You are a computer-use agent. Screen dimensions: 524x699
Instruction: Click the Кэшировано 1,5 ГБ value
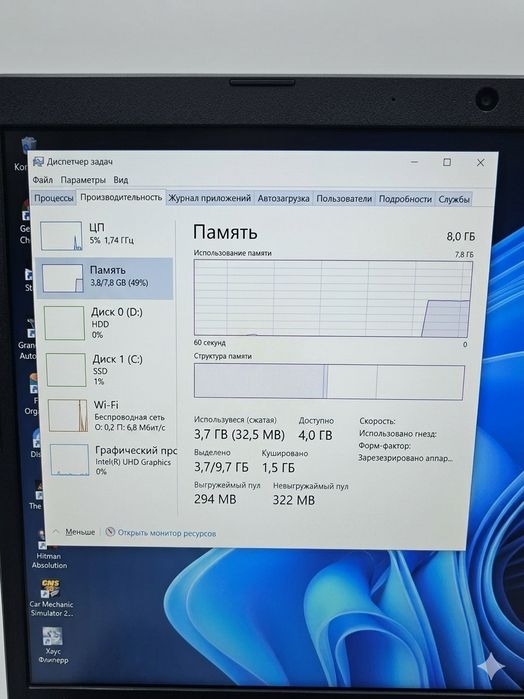tap(278, 468)
